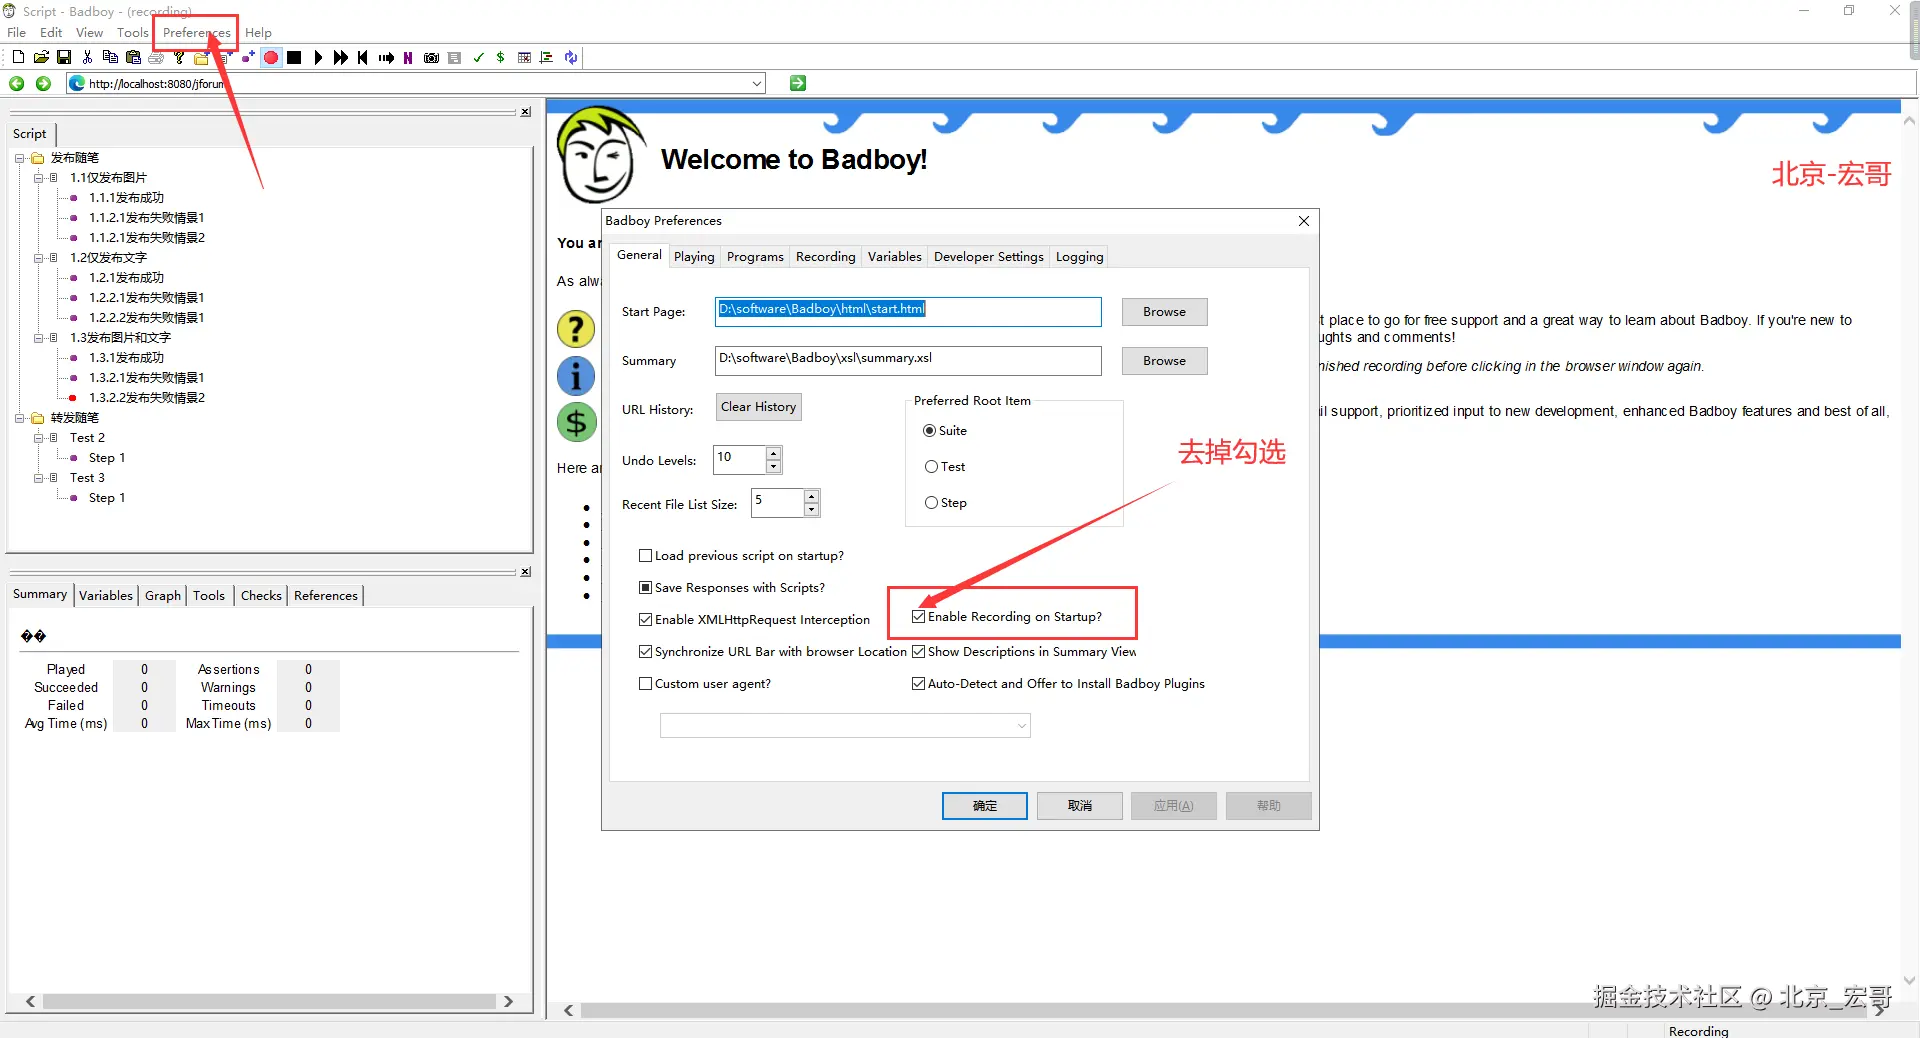The height and width of the screenshot is (1038, 1920).
Task: Click the green dollar icon on welcome page
Action: click(x=576, y=423)
